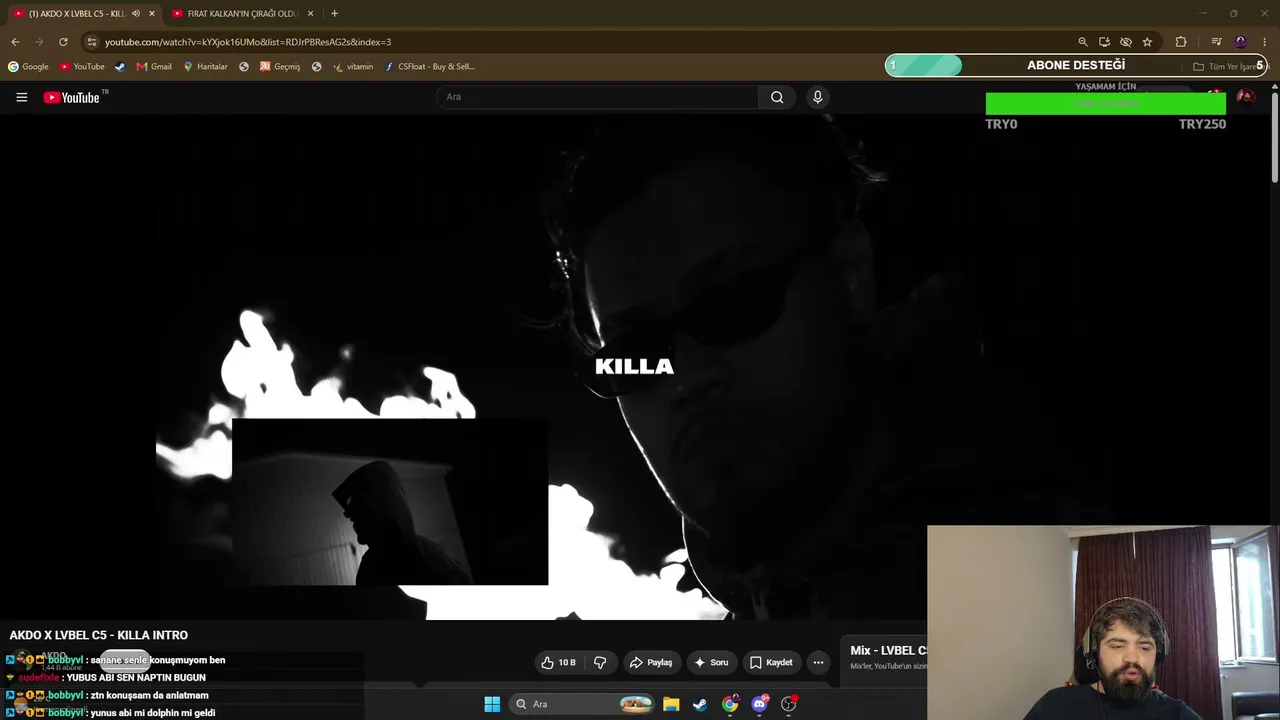The height and width of the screenshot is (720, 1280).
Task: Switch to FIRAT KALKAN'IN ÇIRAĞI tab
Action: (243, 14)
